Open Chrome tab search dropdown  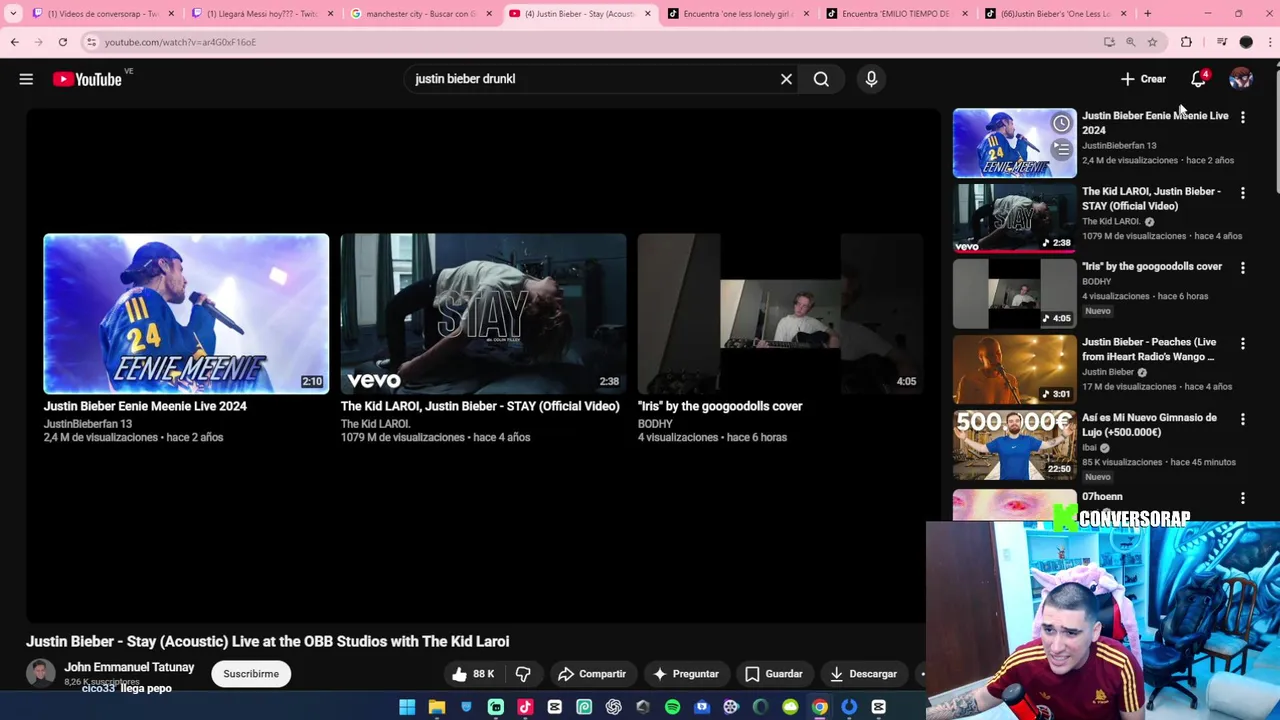click(13, 14)
